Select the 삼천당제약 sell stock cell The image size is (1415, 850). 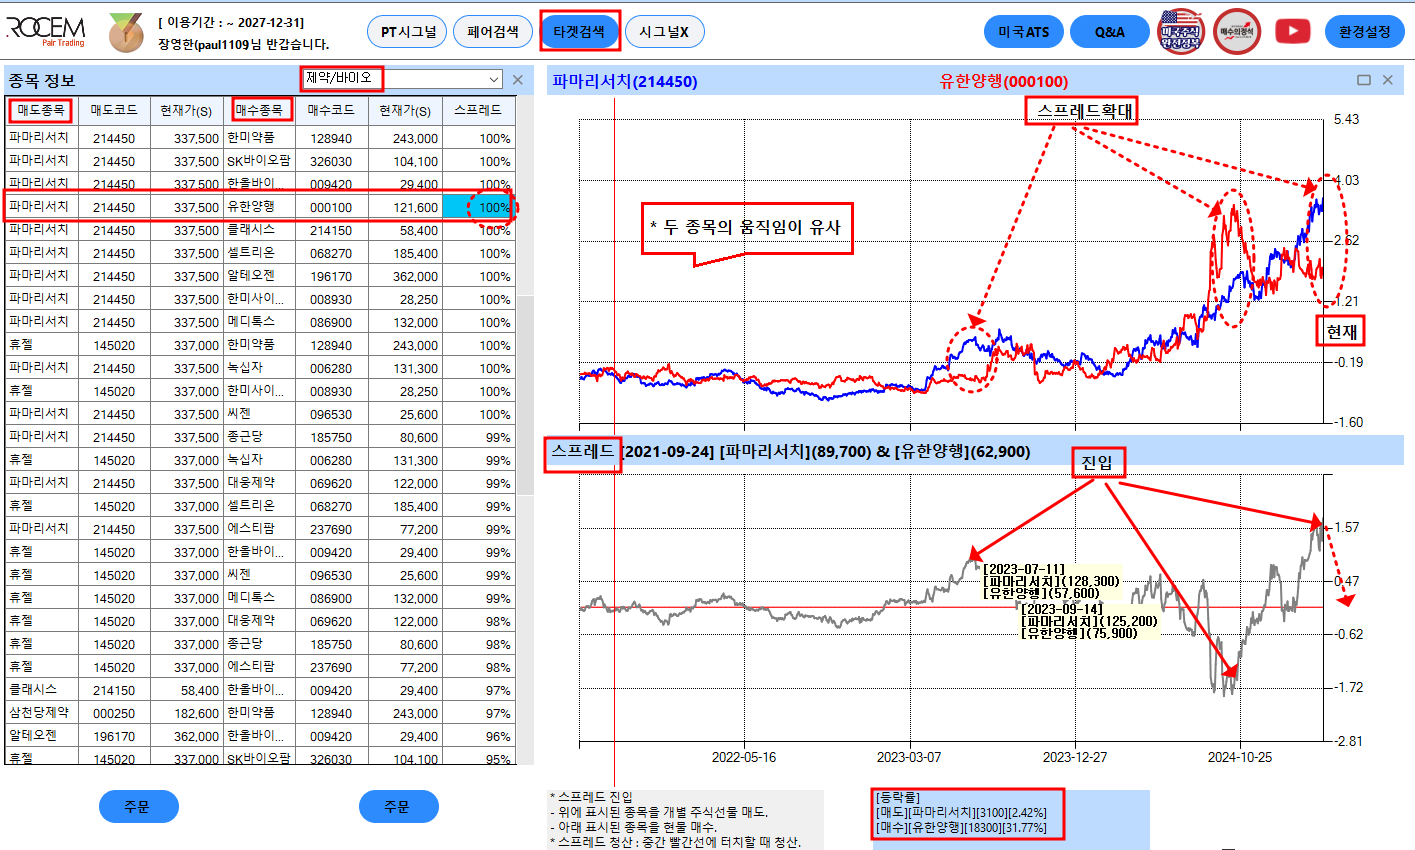pyautogui.click(x=41, y=713)
